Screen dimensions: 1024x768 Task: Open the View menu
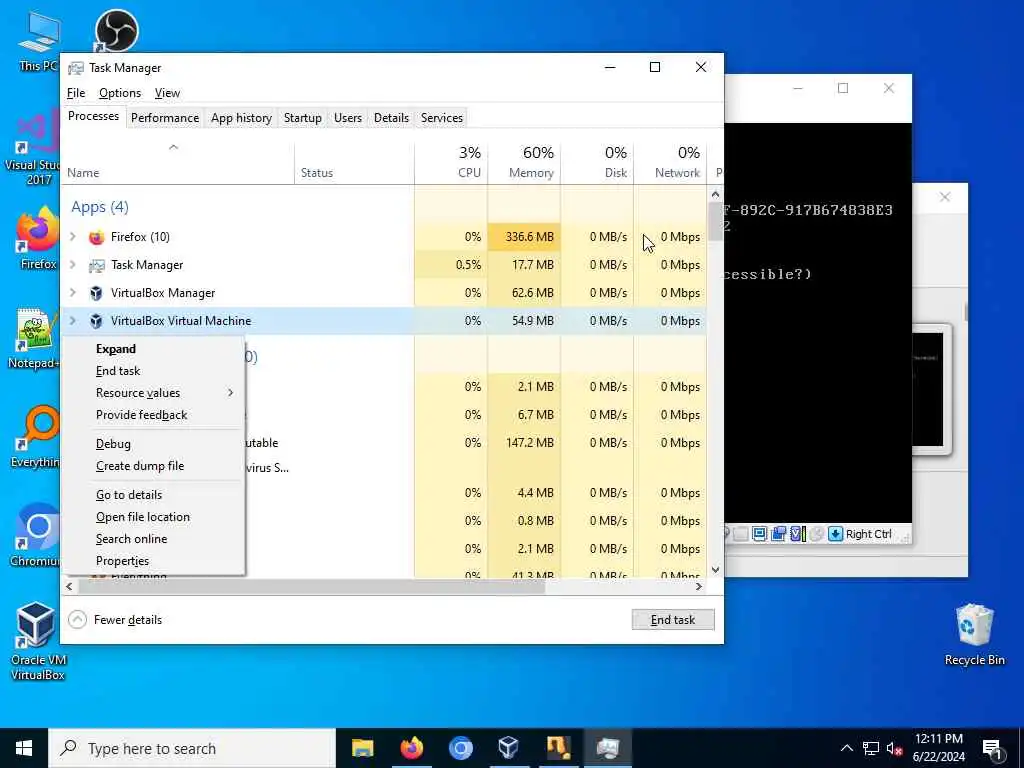coord(167,93)
